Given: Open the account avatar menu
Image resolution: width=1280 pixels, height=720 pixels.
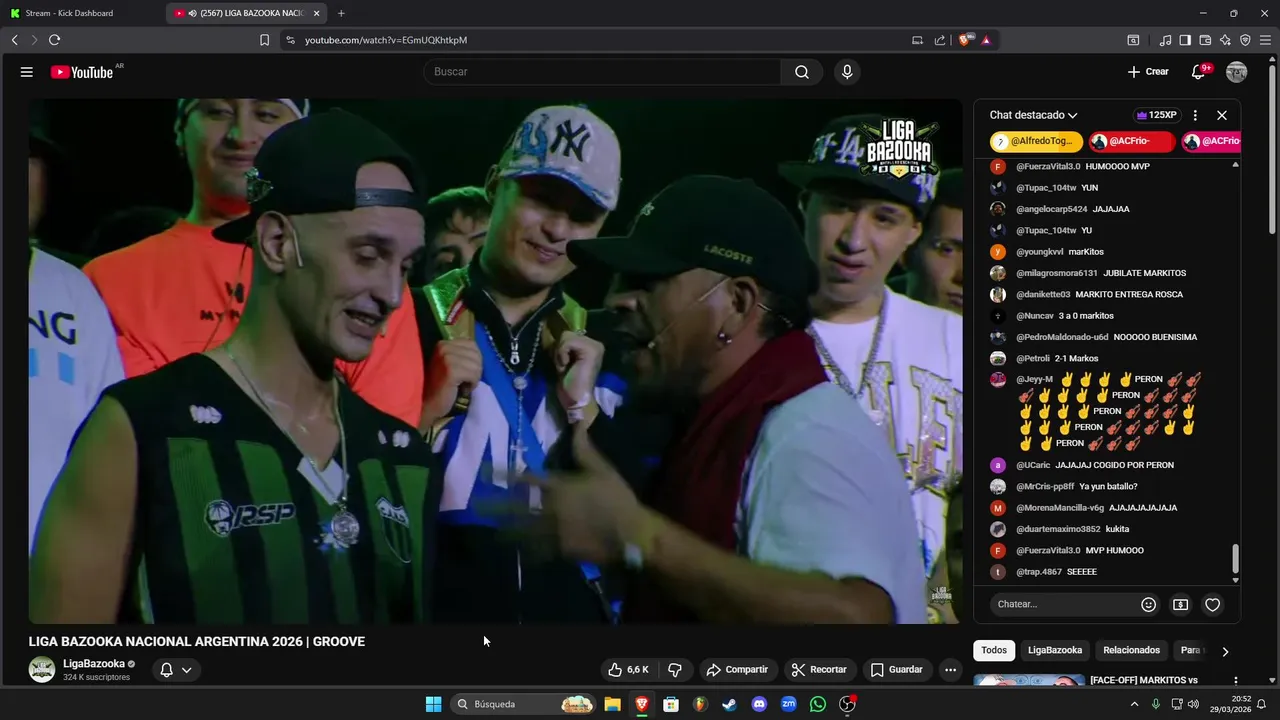Looking at the screenshot, I should click(x=1237, y=72).
